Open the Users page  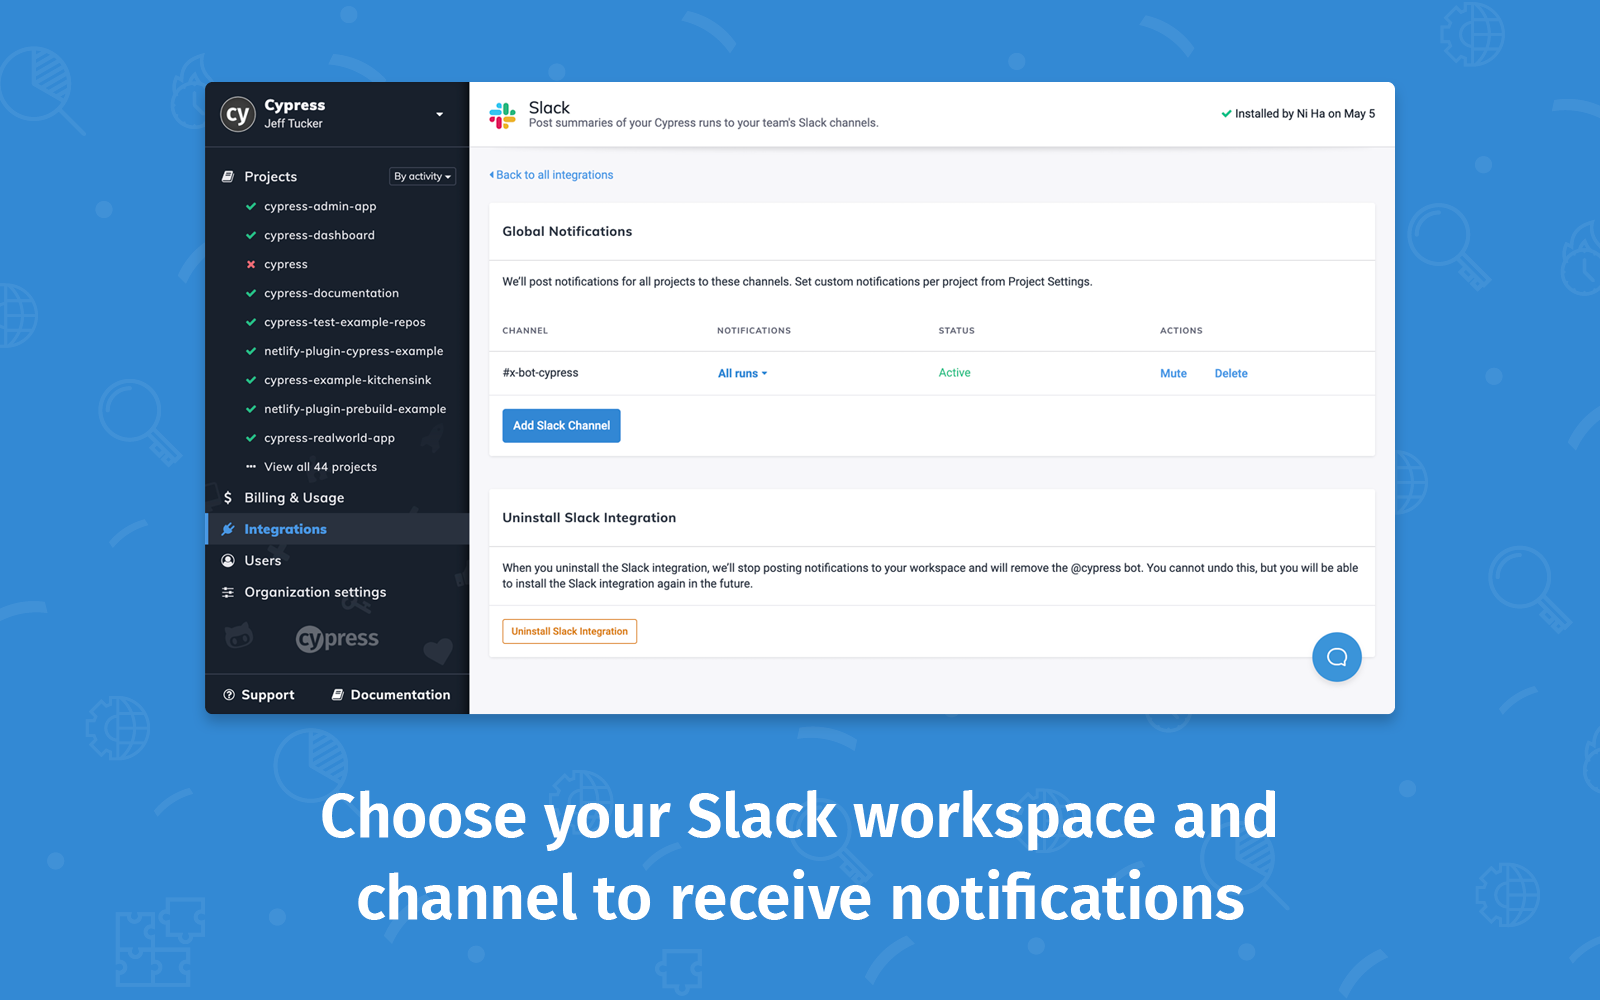263,561
